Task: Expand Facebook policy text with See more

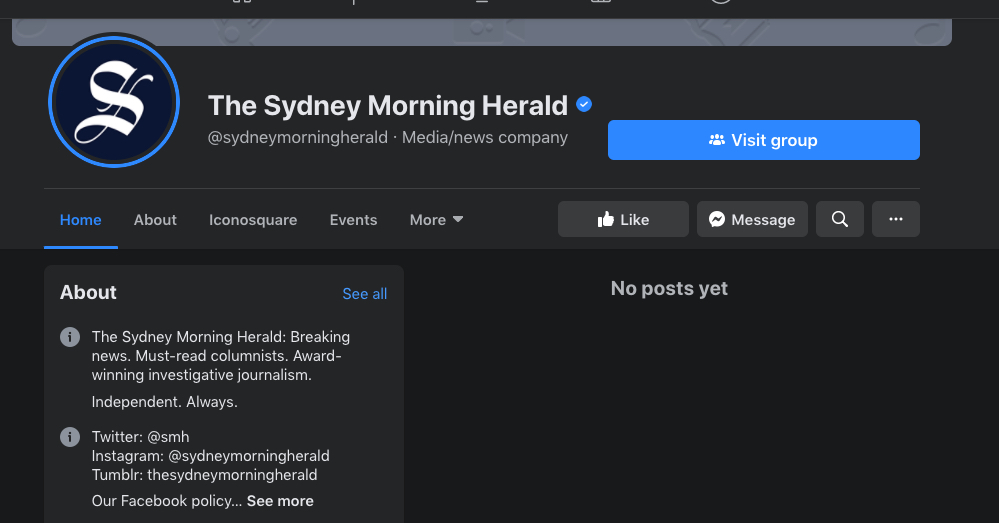Action: point(280,501)
